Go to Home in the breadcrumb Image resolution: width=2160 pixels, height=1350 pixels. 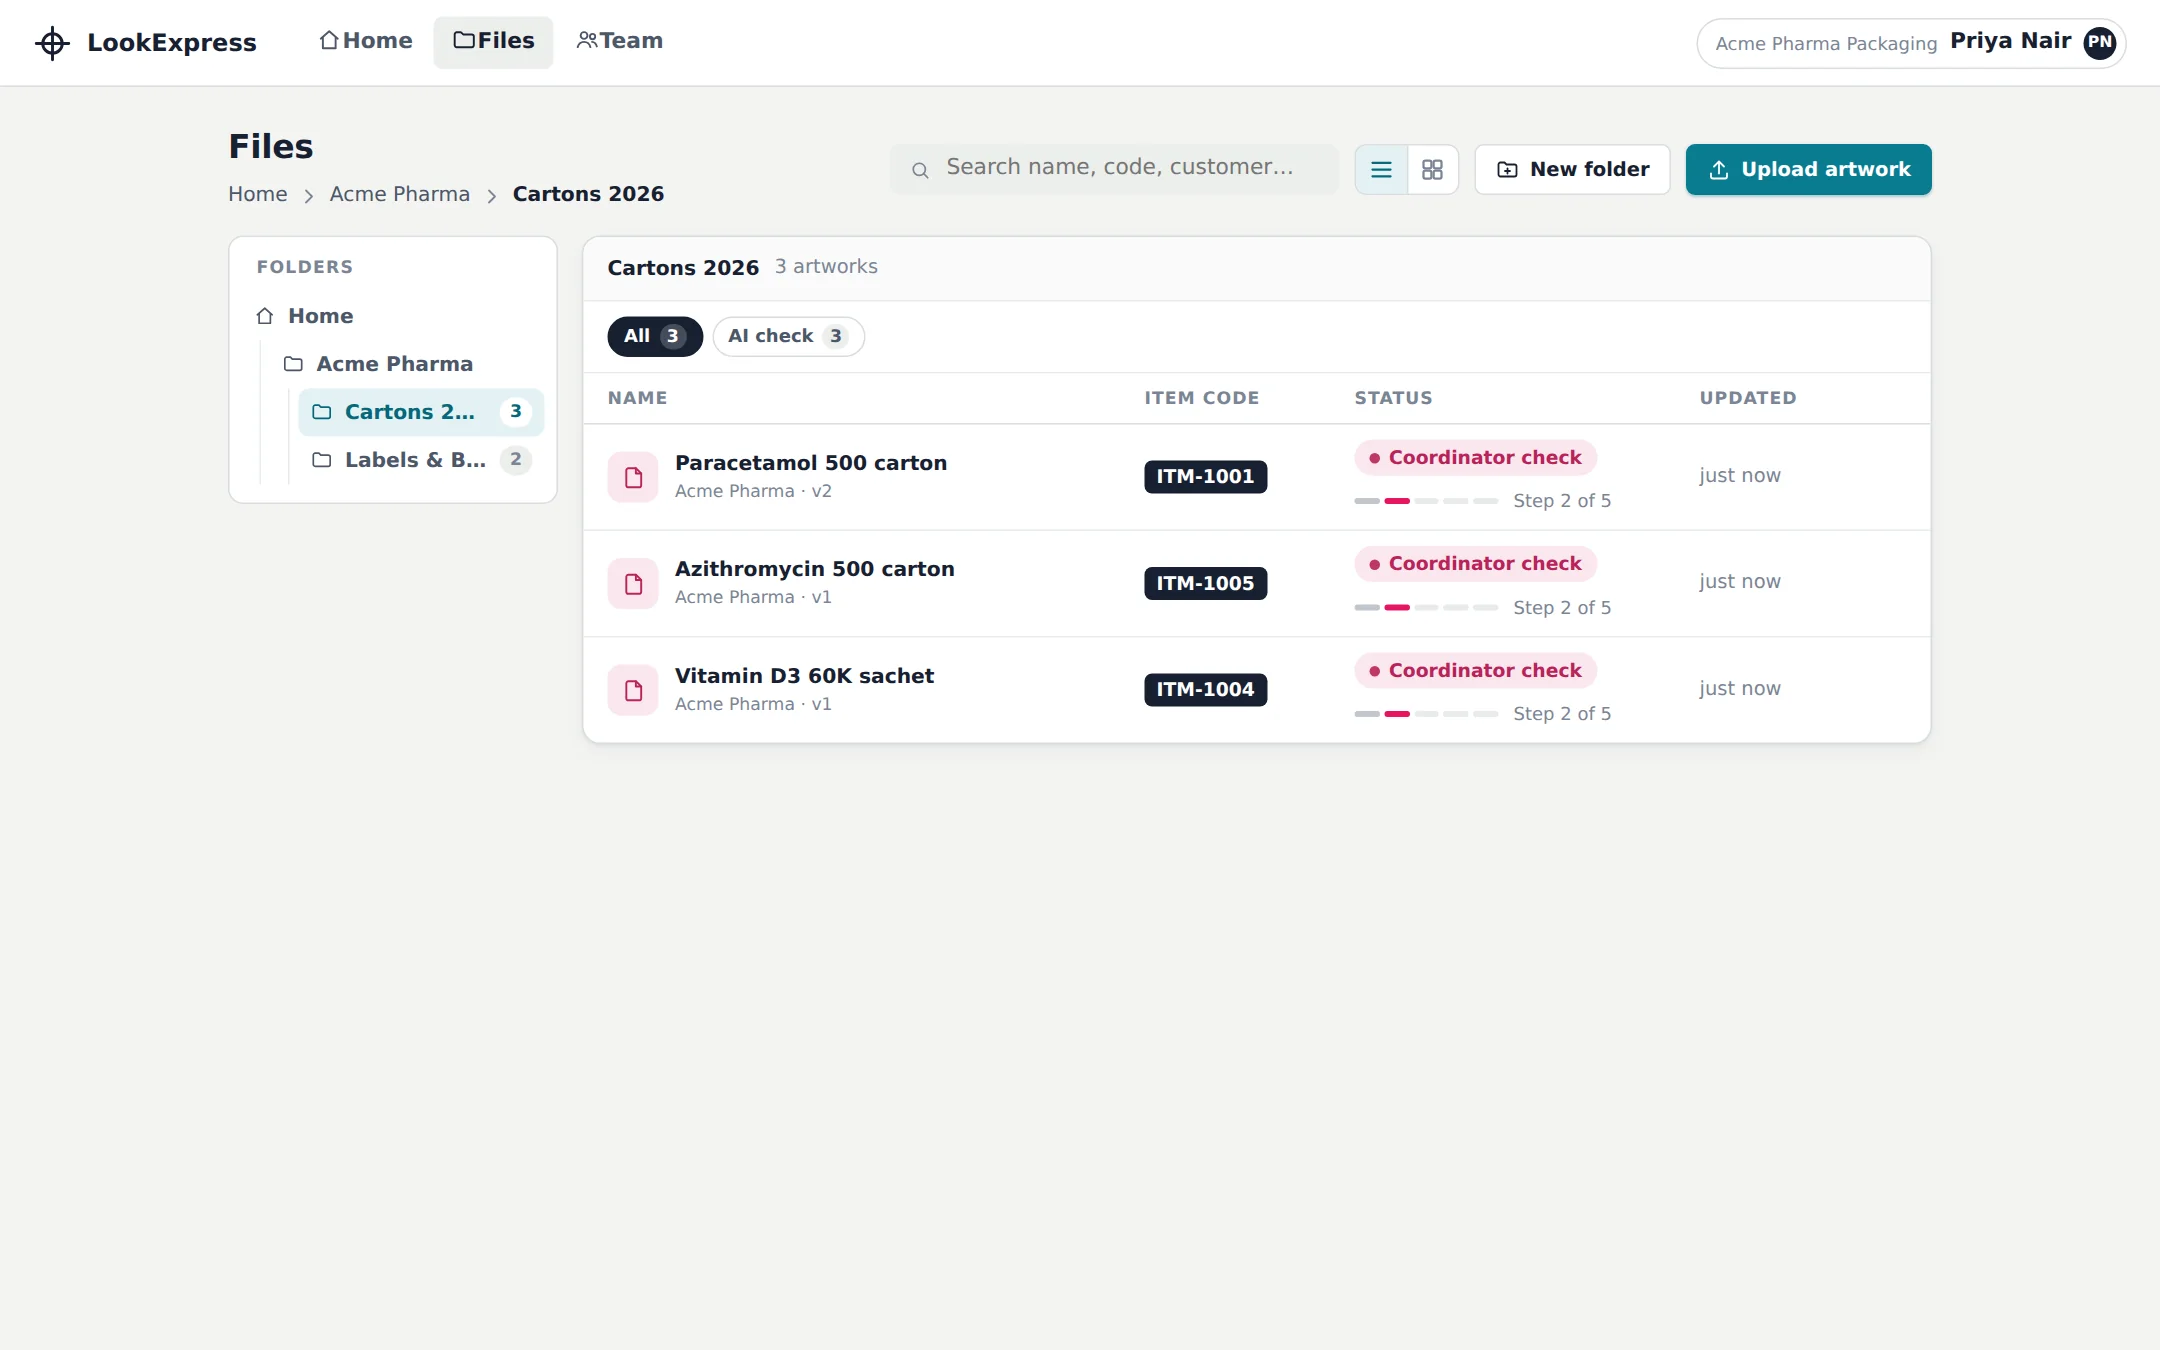257,194
